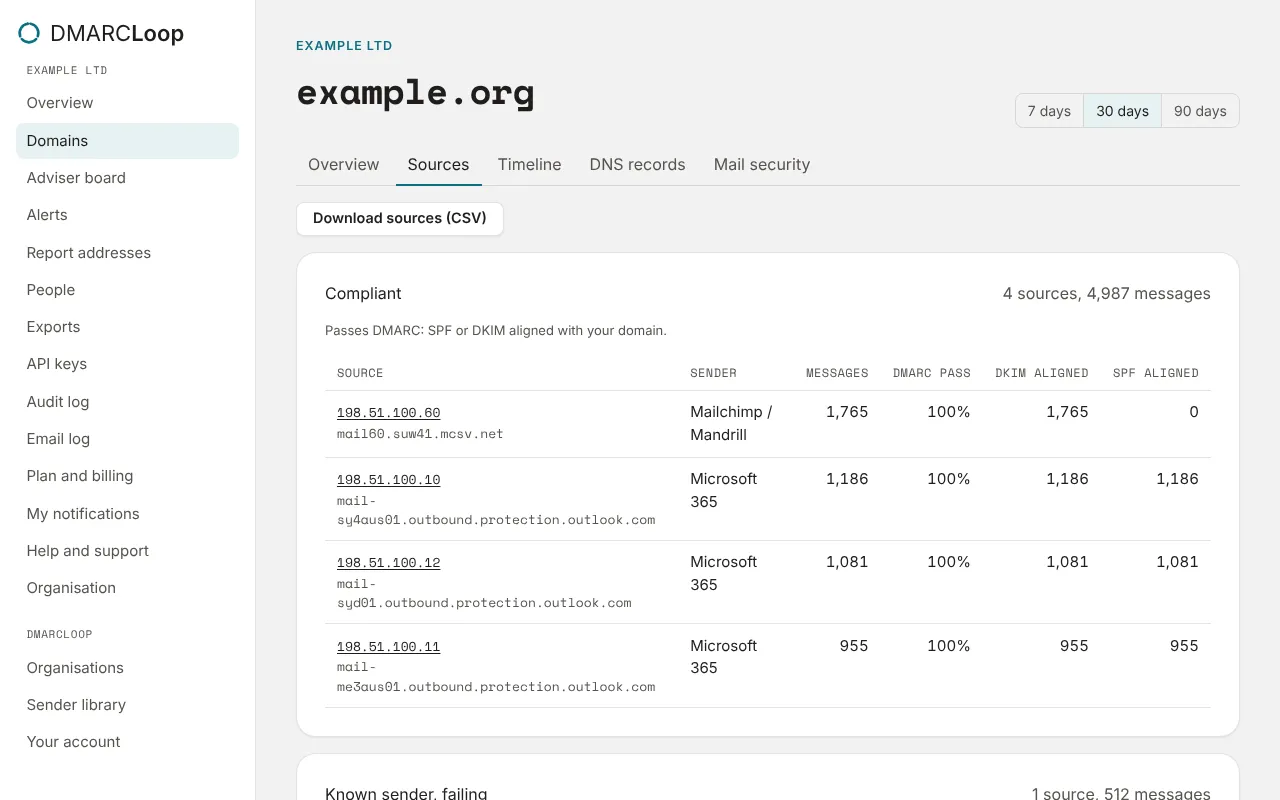The image size is (1280, 800).
Task: Open My notifications
Action: click(127, 514)
